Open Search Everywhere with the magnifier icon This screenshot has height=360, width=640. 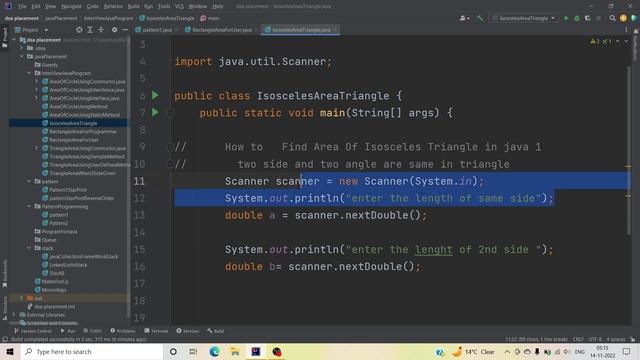(612, 18)
